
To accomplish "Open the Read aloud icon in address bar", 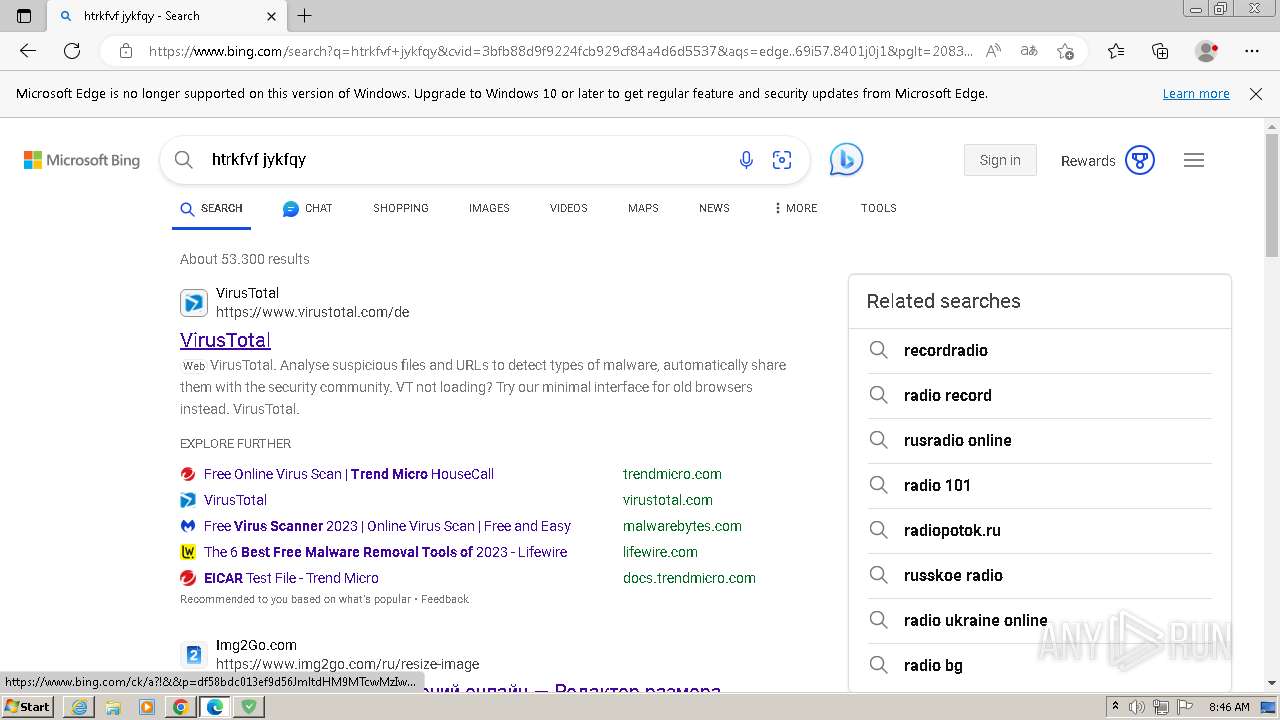I will [993, 51].
